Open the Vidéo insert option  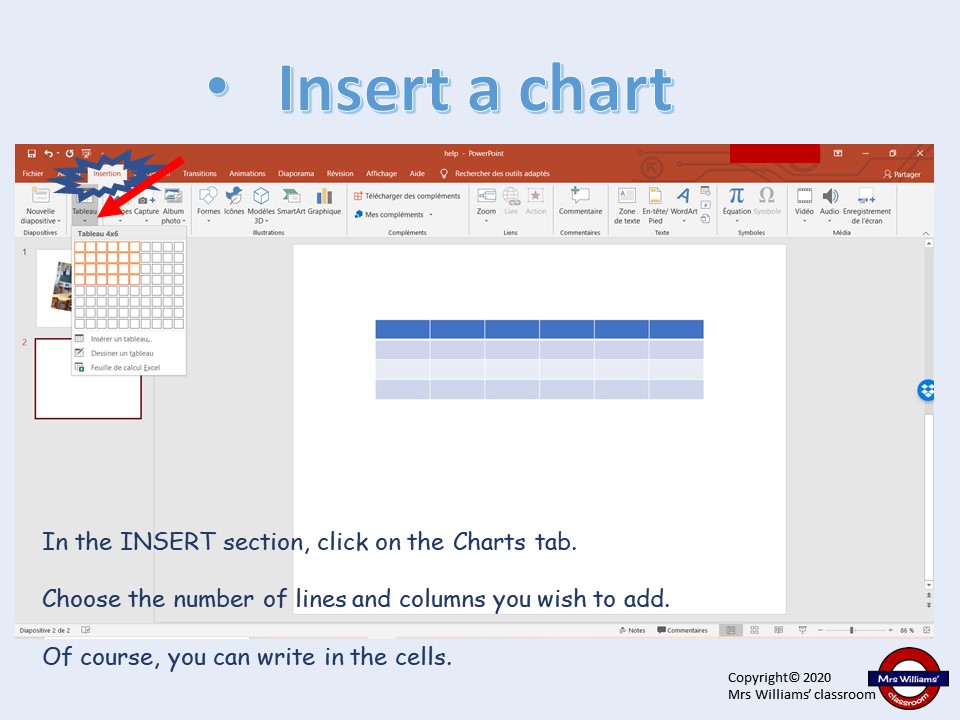(x=804, y=204)
